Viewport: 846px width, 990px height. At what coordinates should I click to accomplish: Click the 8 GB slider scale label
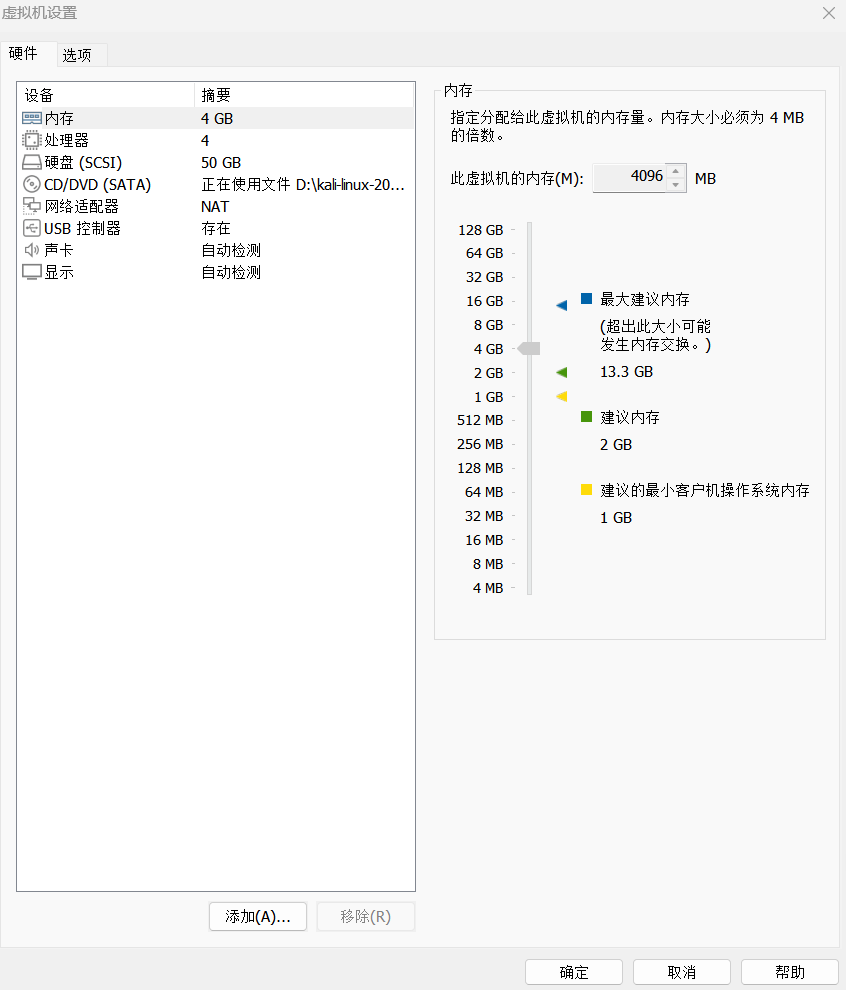coord(488,325)
